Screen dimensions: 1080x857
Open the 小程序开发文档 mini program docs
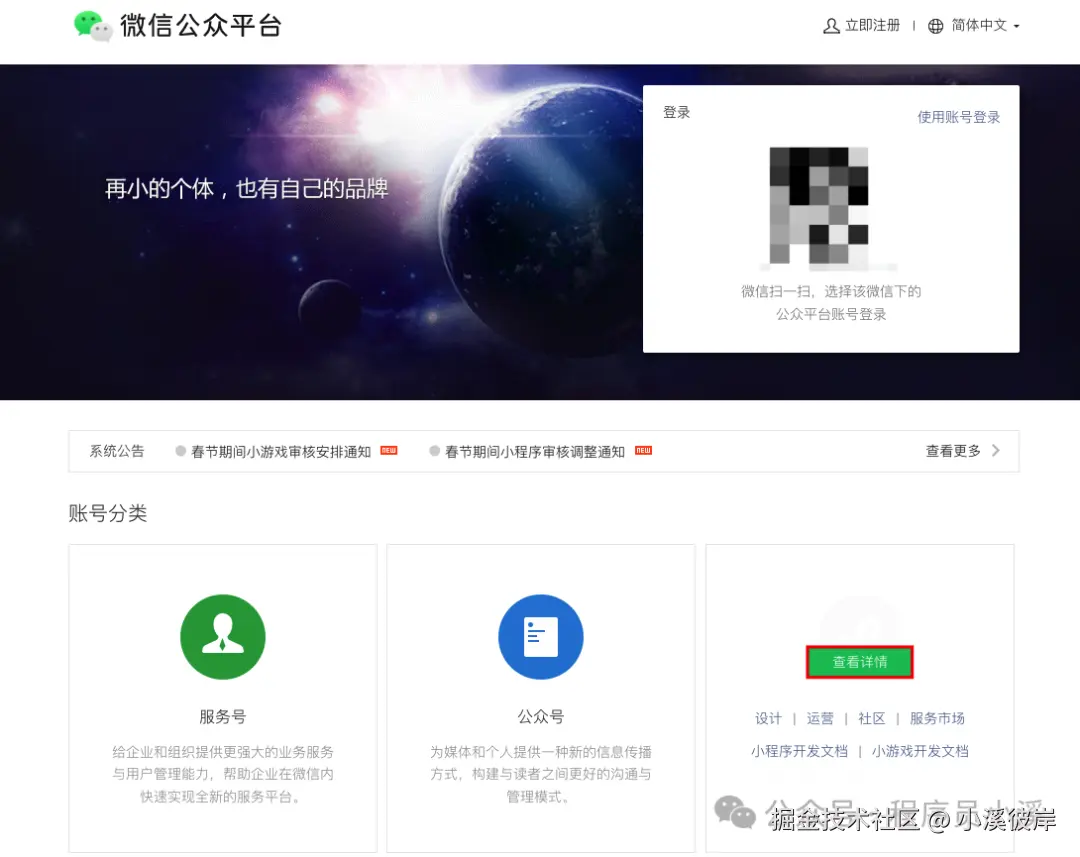point(799,750)
